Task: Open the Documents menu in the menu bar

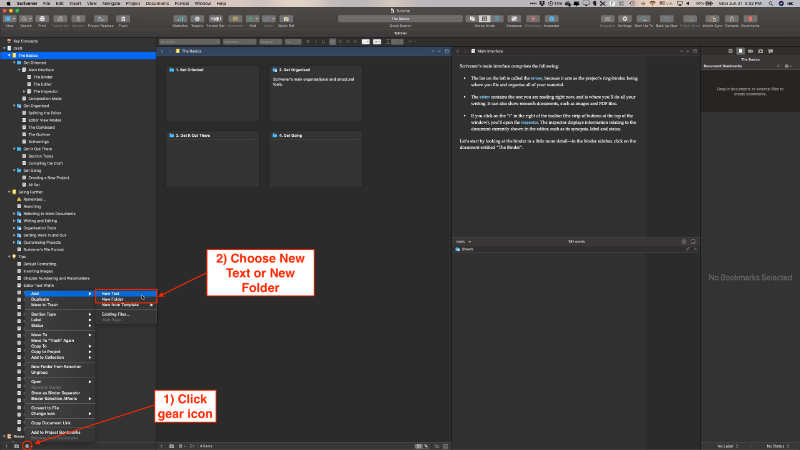Action: (157, 4)
